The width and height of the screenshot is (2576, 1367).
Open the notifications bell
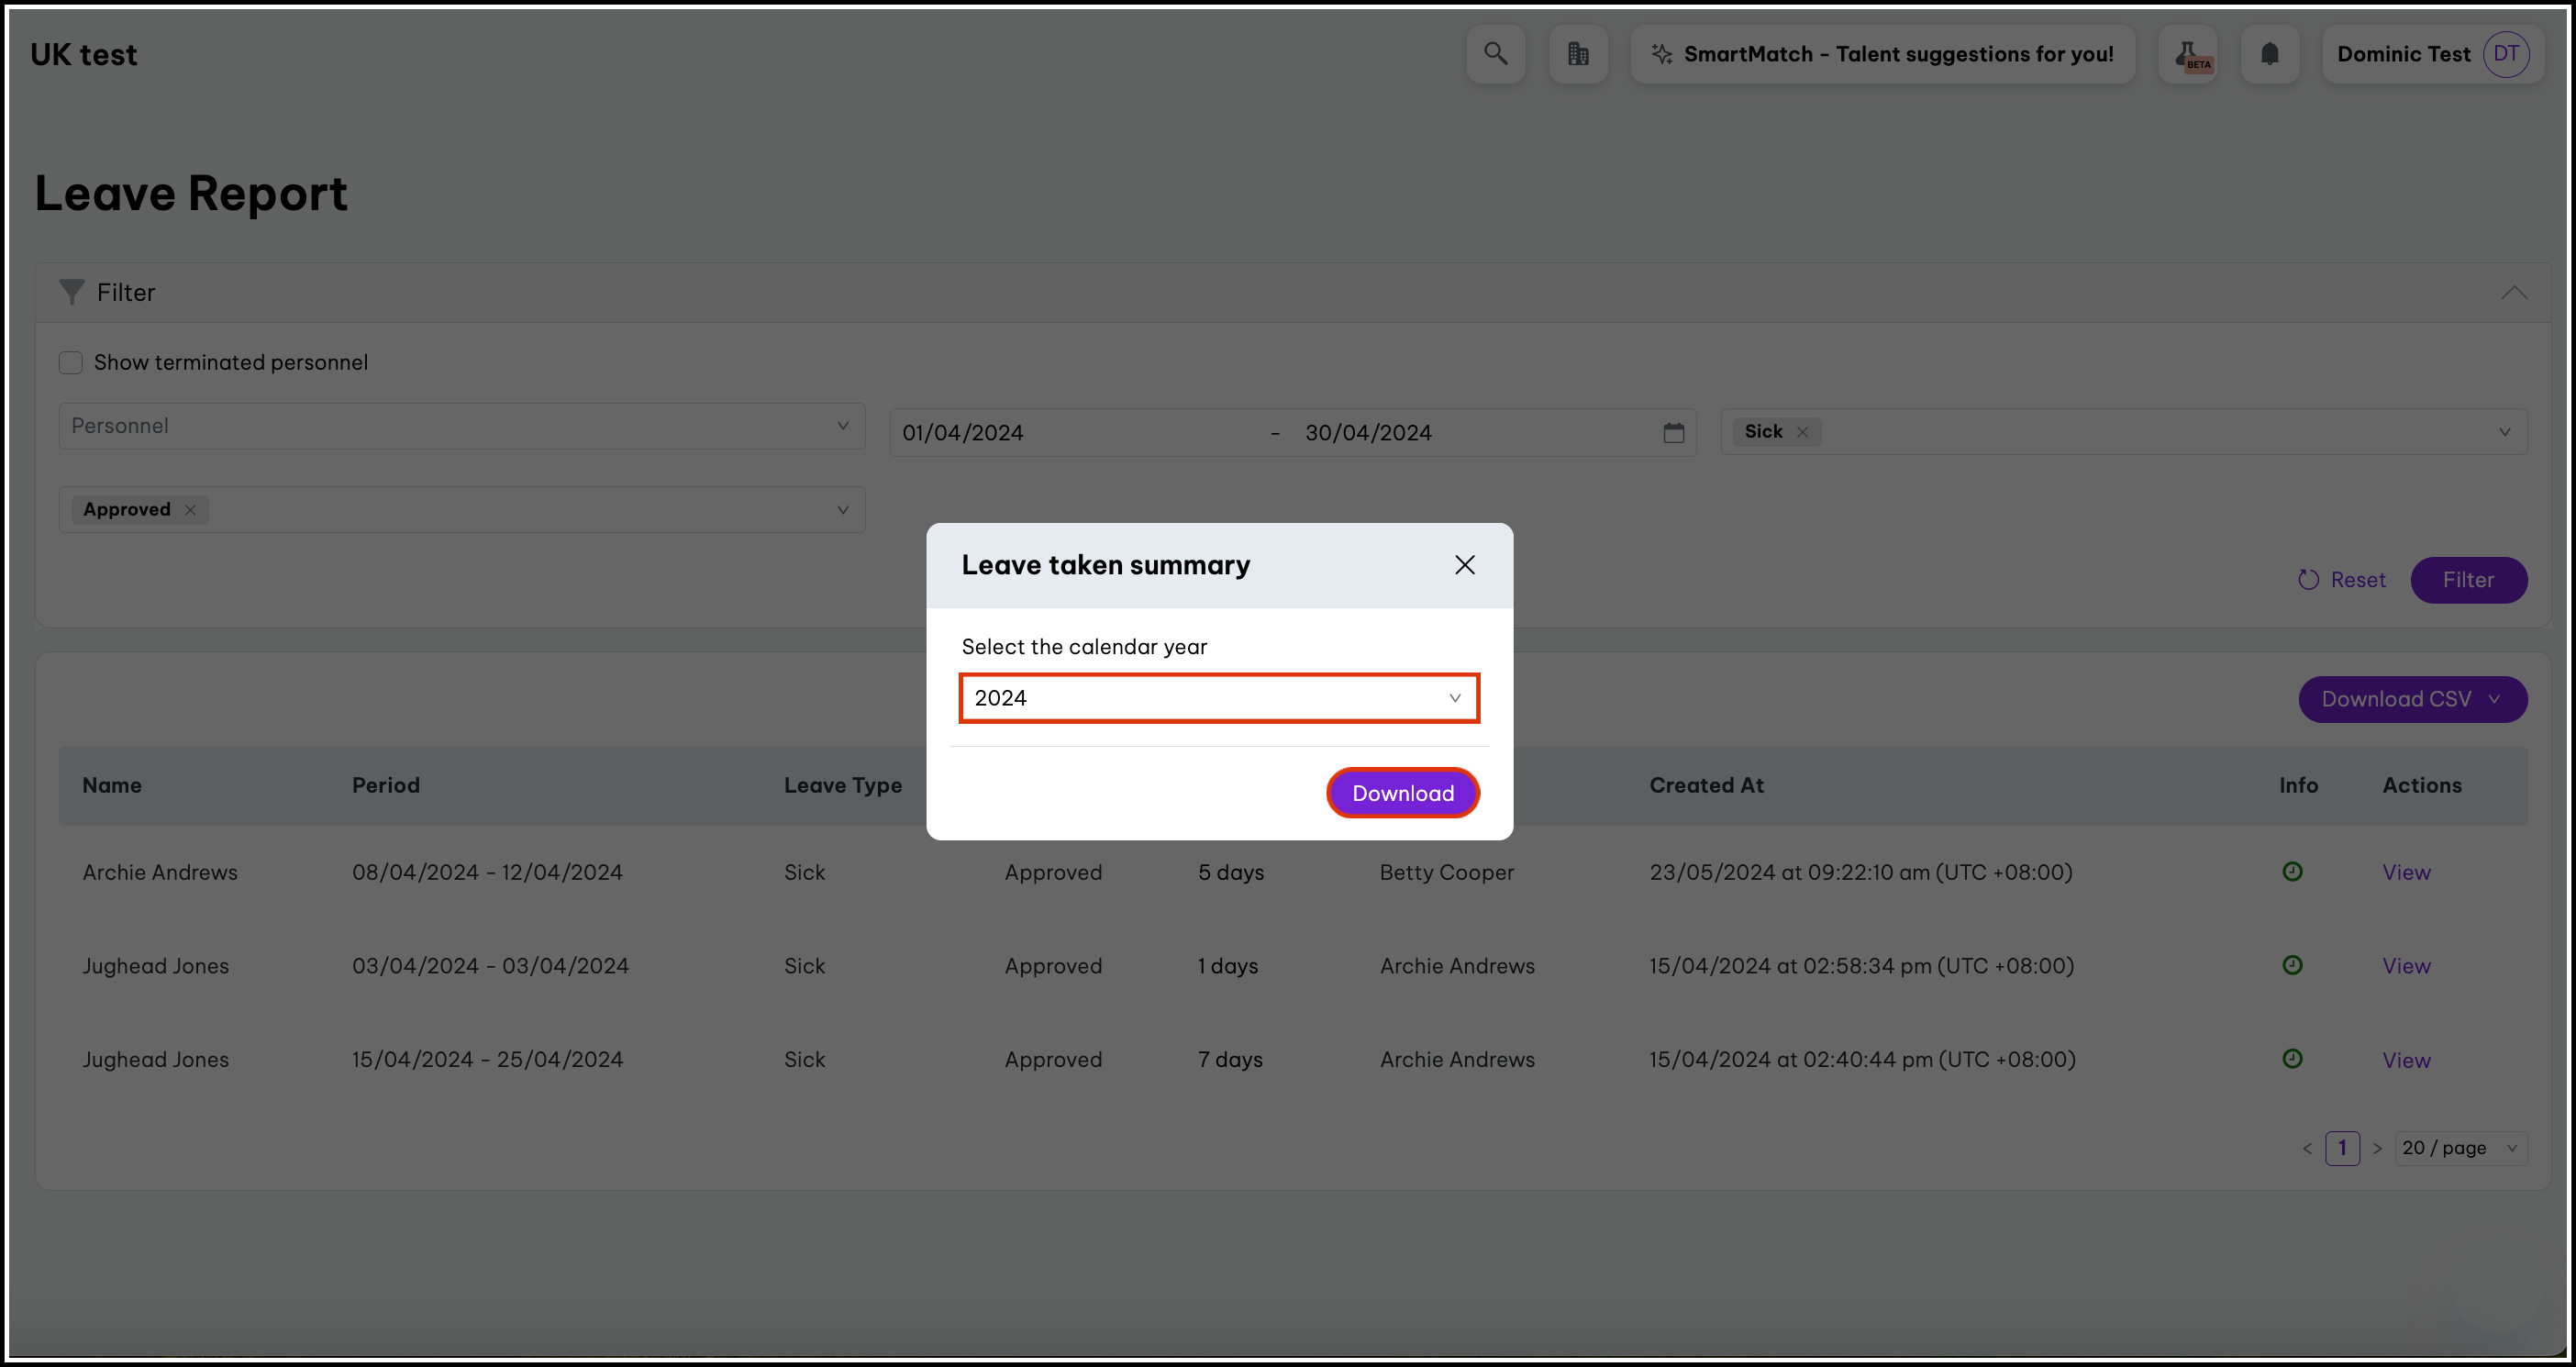[2270, 54]
